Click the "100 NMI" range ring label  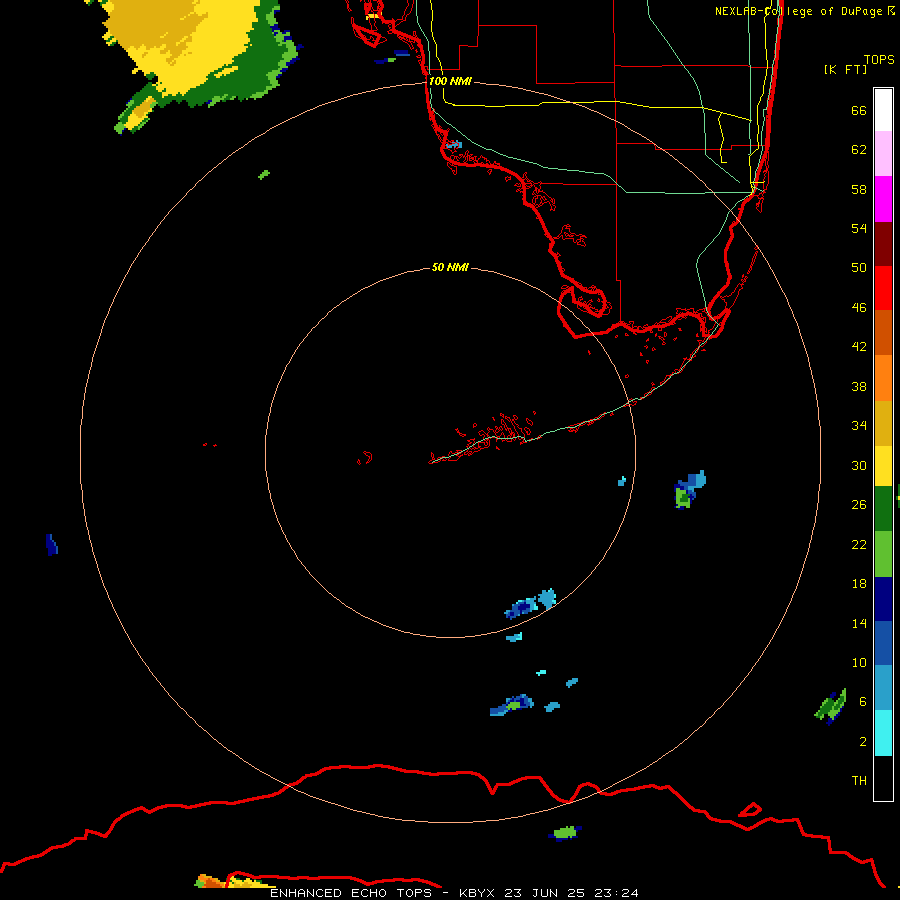pos(450,81)
